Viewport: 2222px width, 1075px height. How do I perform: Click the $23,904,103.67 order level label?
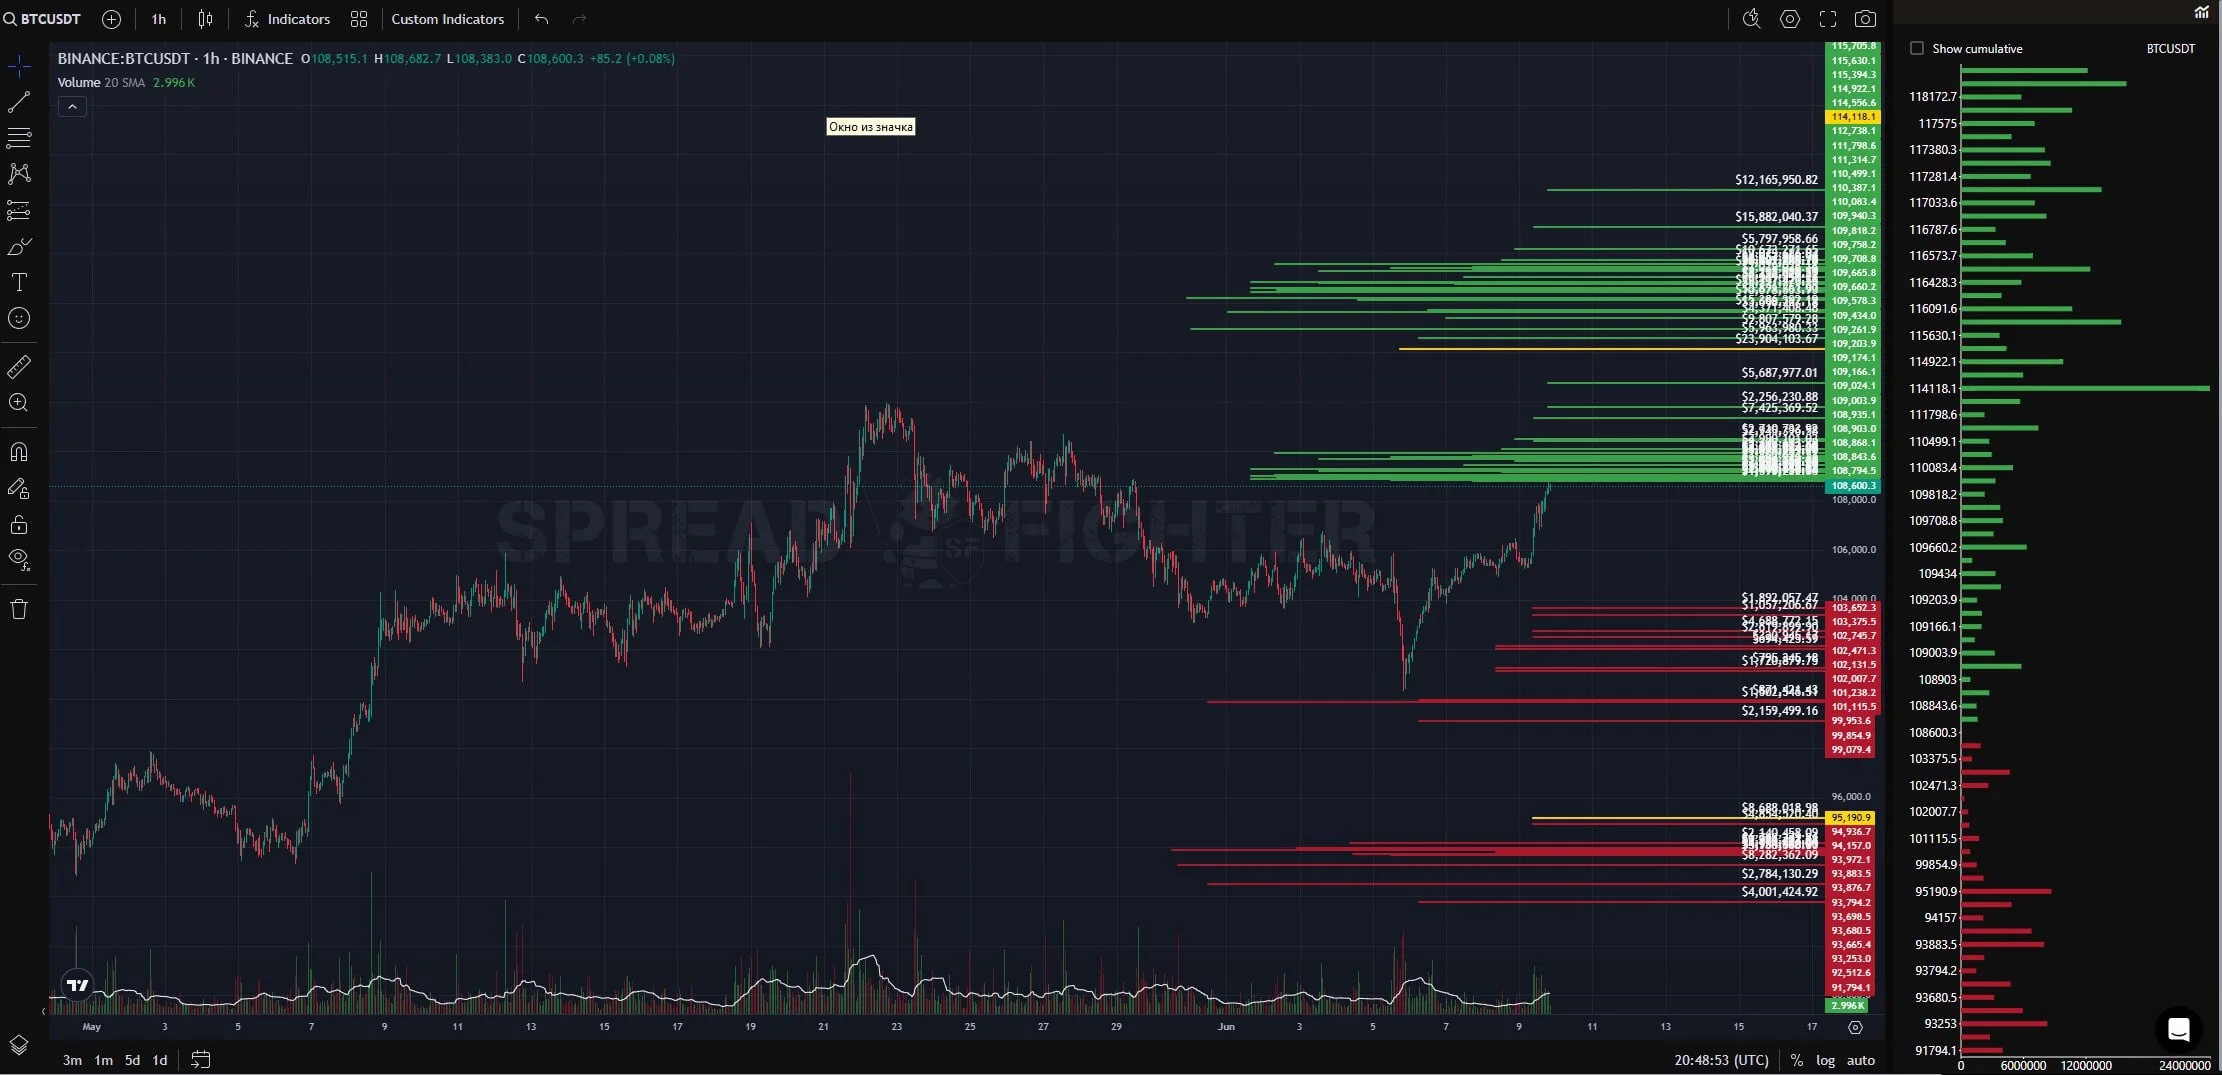pos(1776,339)
